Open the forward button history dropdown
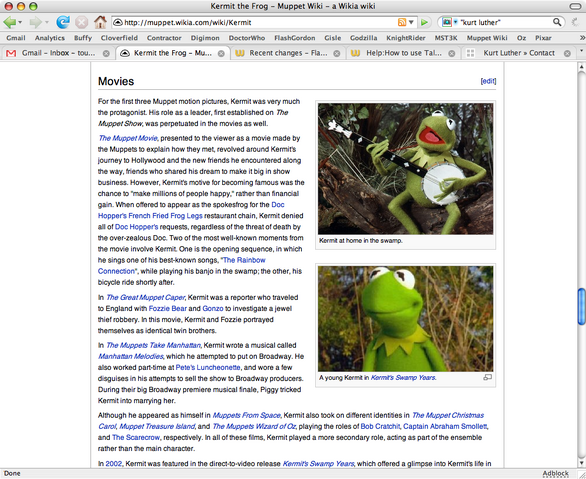Viewport: 586px width, 479px height. coord(46,22)
